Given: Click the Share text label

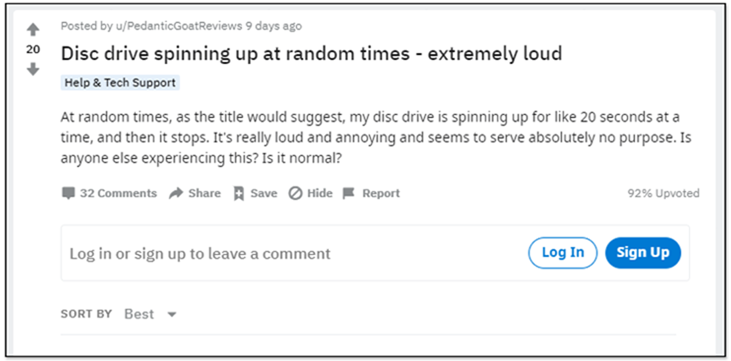Looking at the screenshot, I should (x=204, y=193).
